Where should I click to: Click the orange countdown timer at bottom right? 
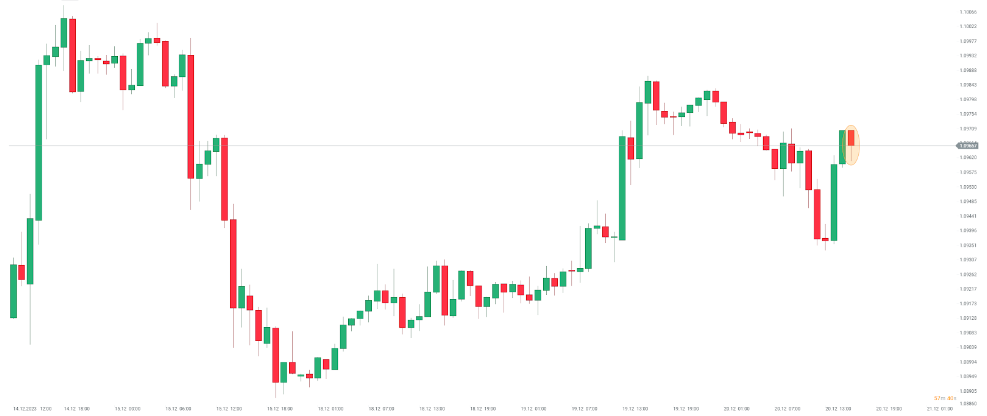pyautogui.click(x=944, y=399)
